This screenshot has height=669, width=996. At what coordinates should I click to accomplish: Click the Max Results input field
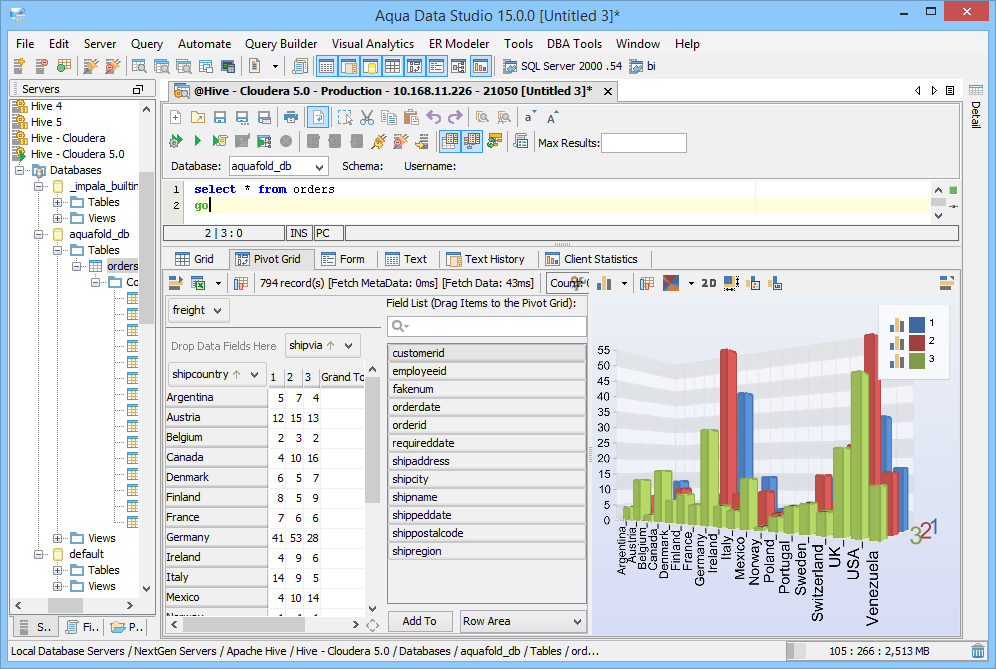pyautogui.click(x=644, y=143)
